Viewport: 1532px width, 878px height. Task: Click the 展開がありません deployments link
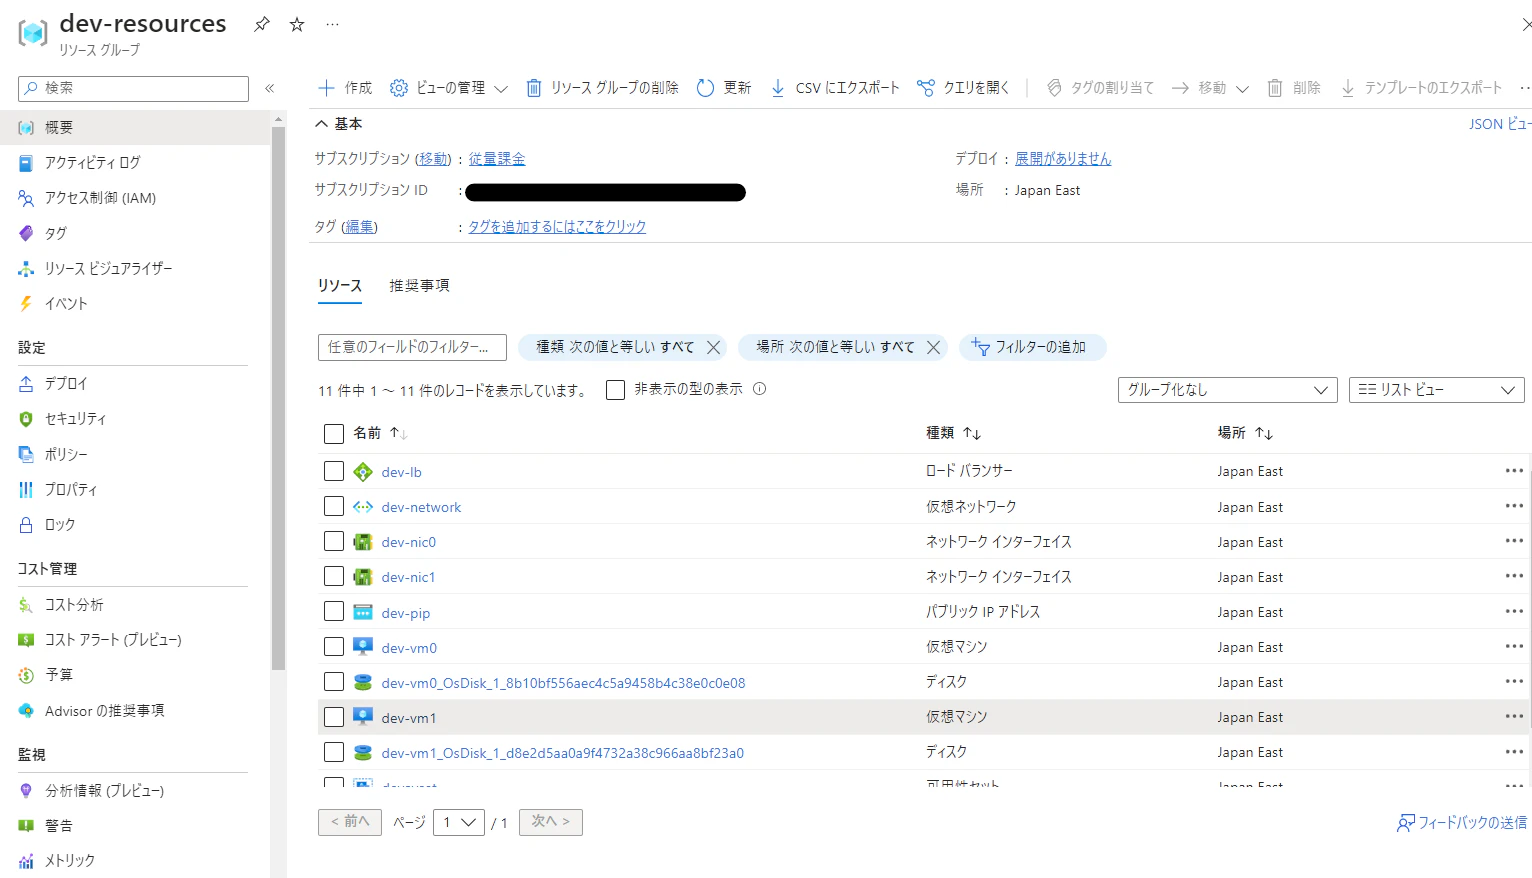click(1063, 159)
